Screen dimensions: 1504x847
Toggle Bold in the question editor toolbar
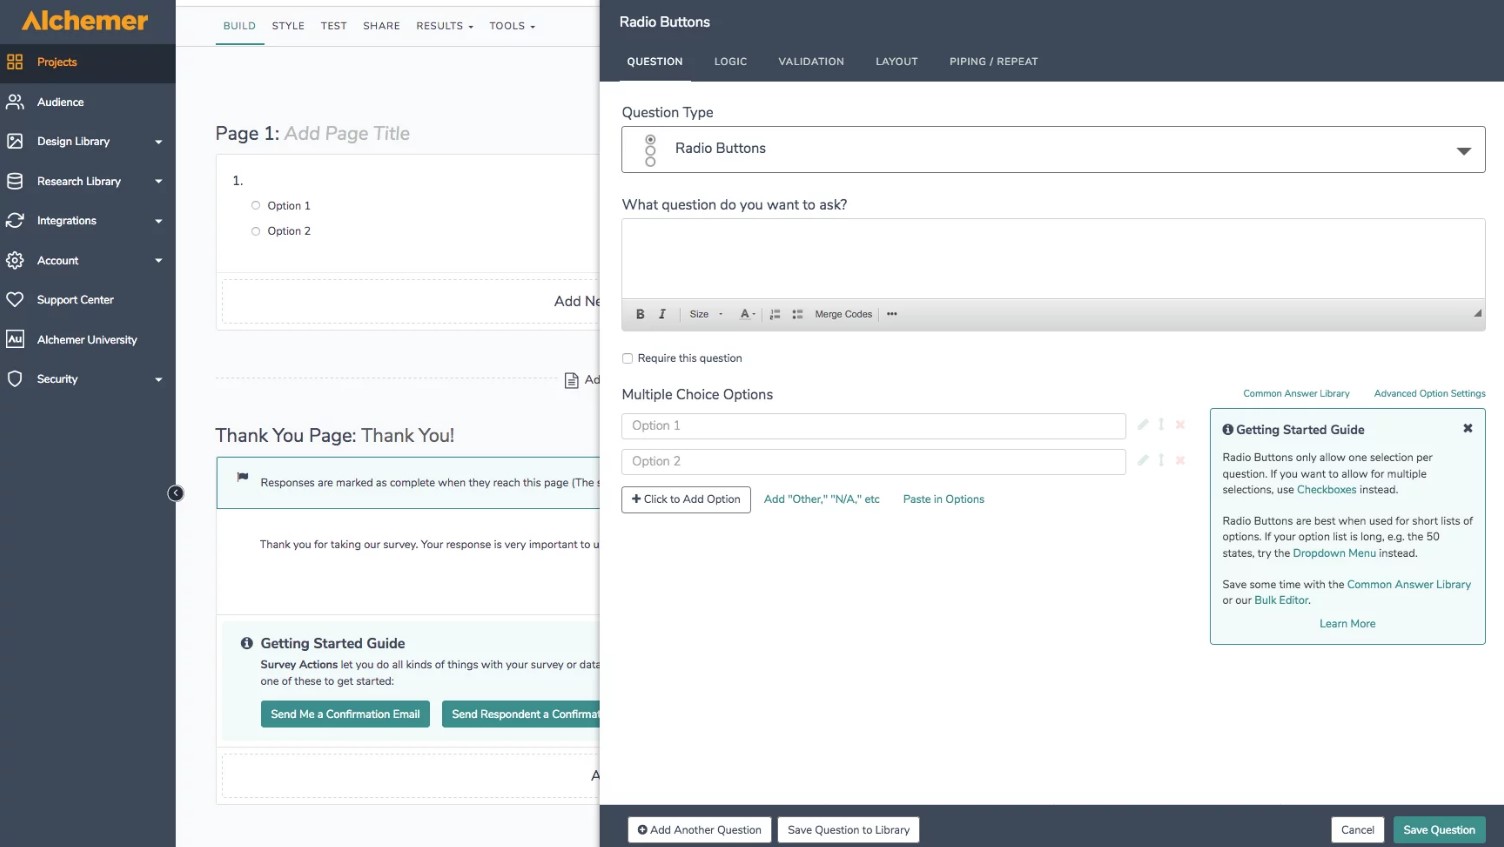(x=640, y=314)
